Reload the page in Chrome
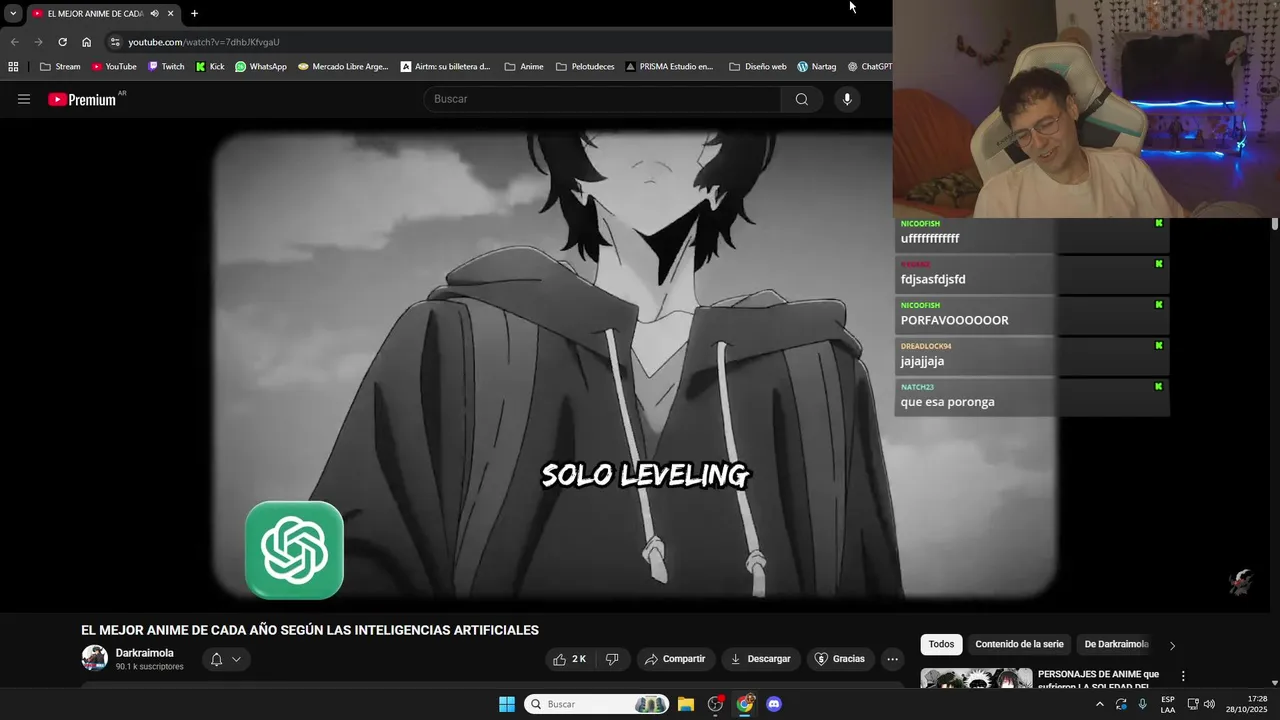1280x720 pixels. pyautogui.click(x=62, y=42)
